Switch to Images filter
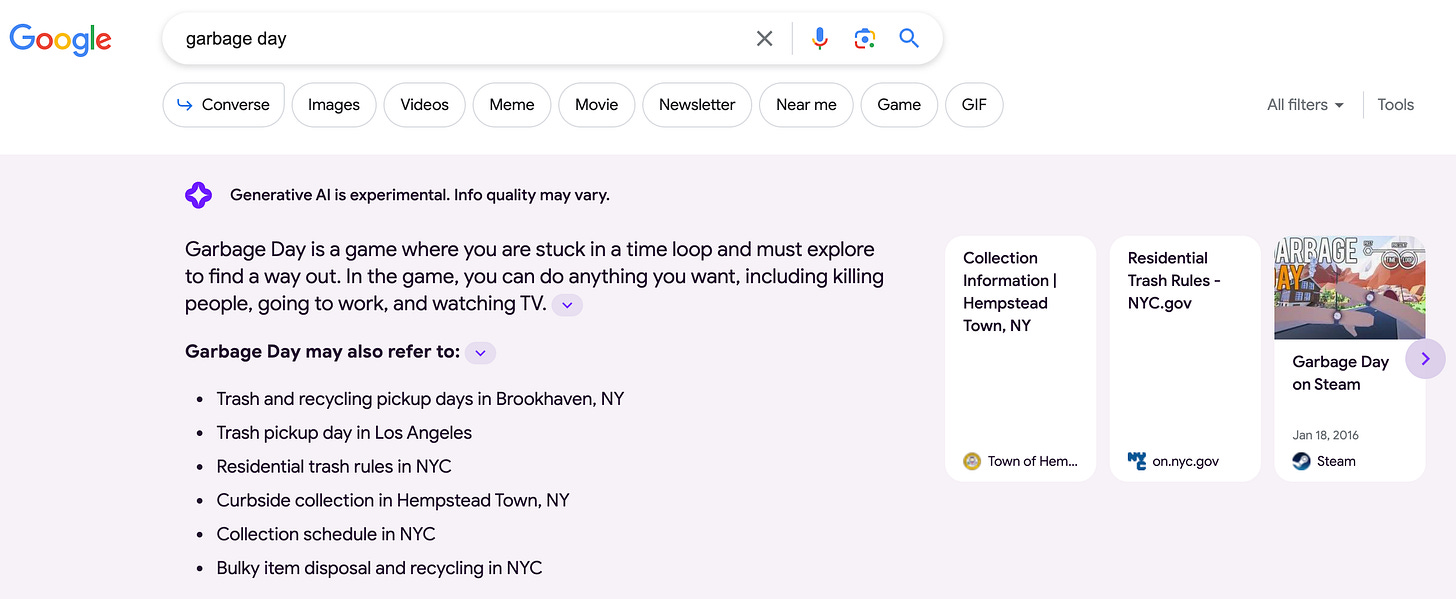This screenshot has height=599, width=1456. tap(334, 105)
